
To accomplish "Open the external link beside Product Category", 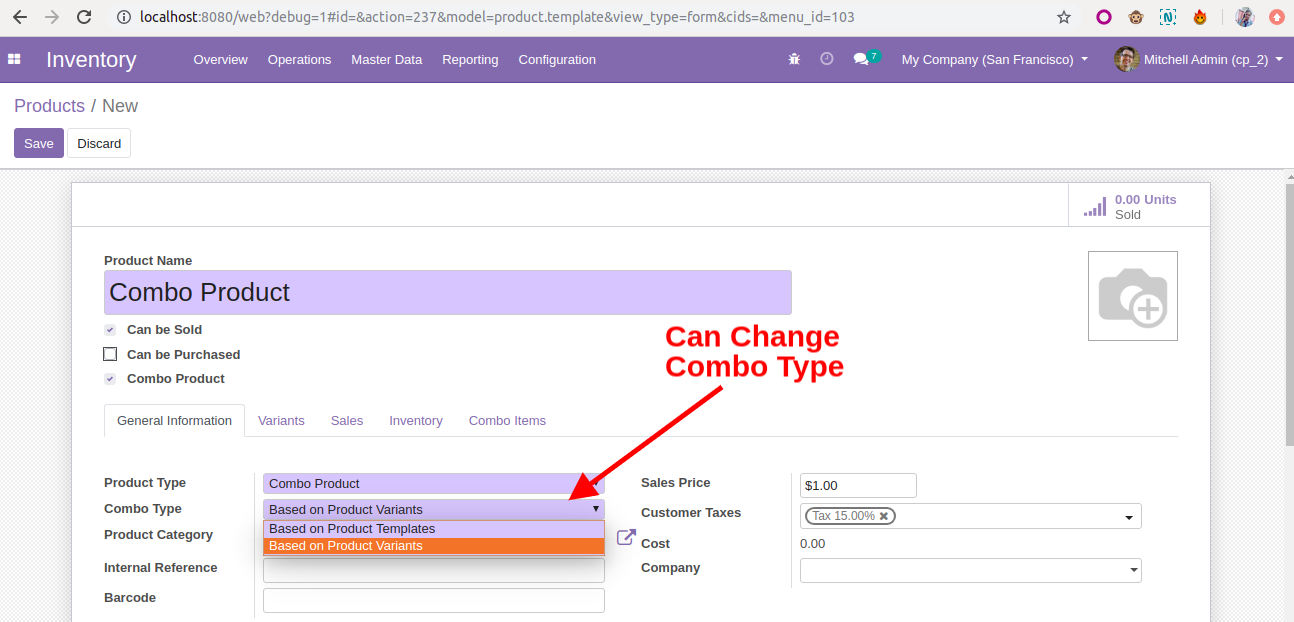I will [x=626, y=537].
